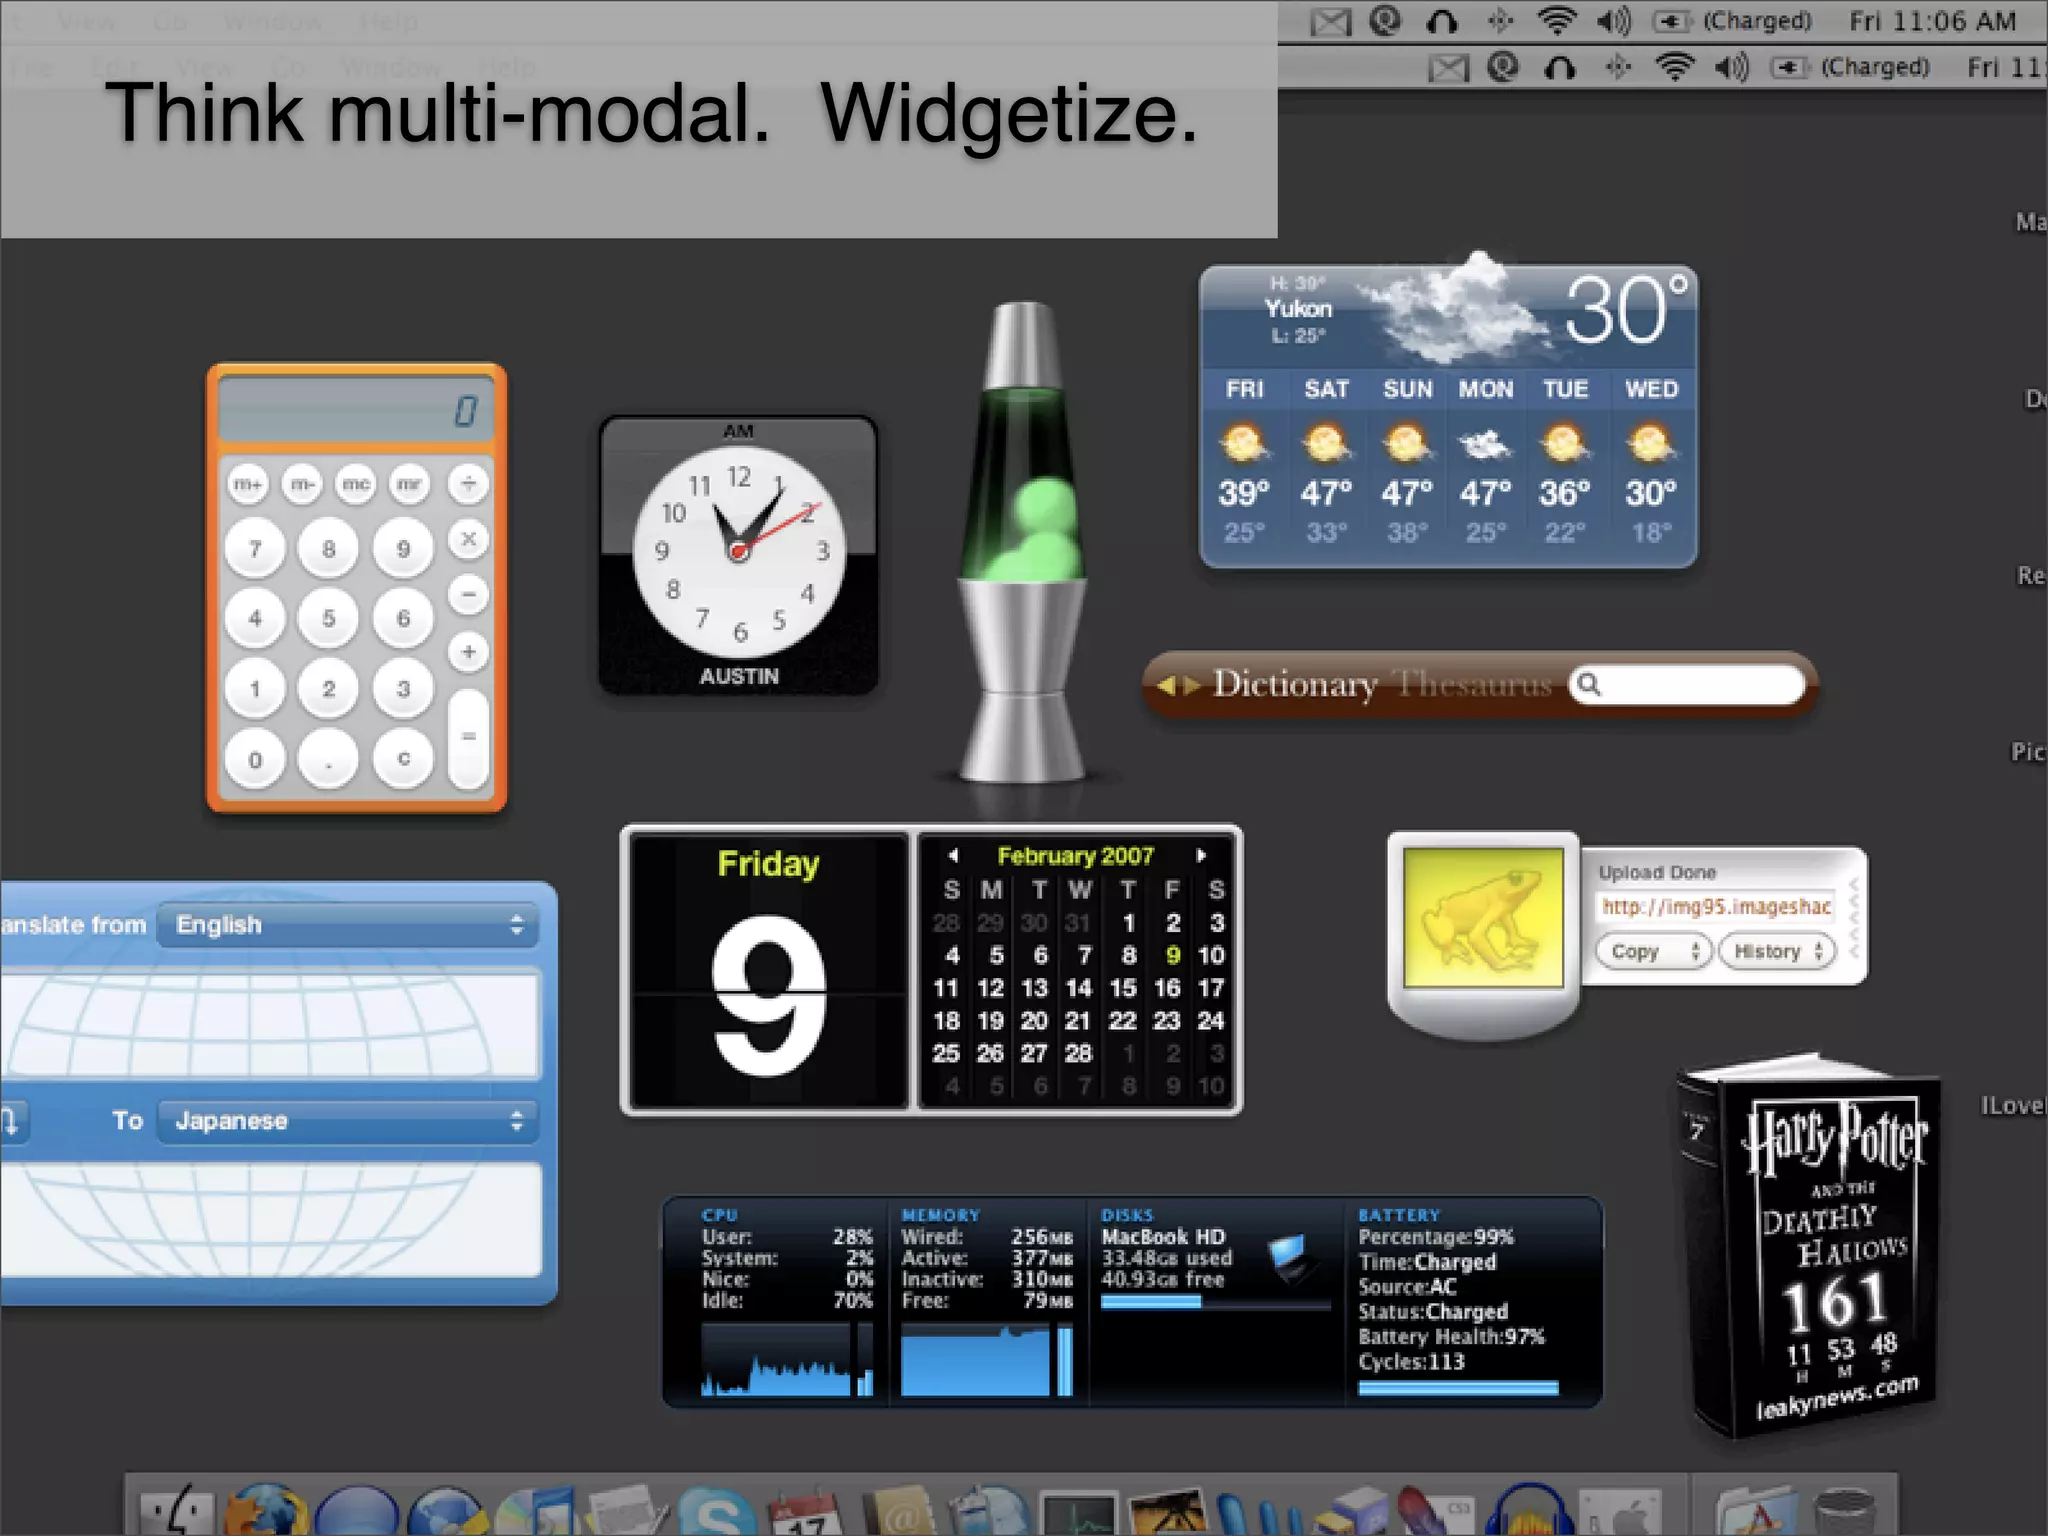Click the magnifier in the Dictionary search field
Image resolution: width=2048 pixels, height=1536 pixels.
pos(1589,685)
